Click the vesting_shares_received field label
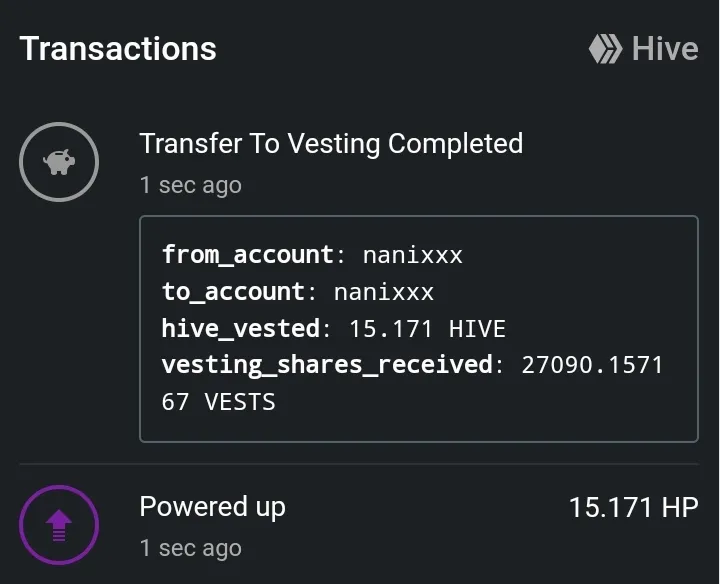Screen dimensions: 720x584 click(x=327, y=365)
